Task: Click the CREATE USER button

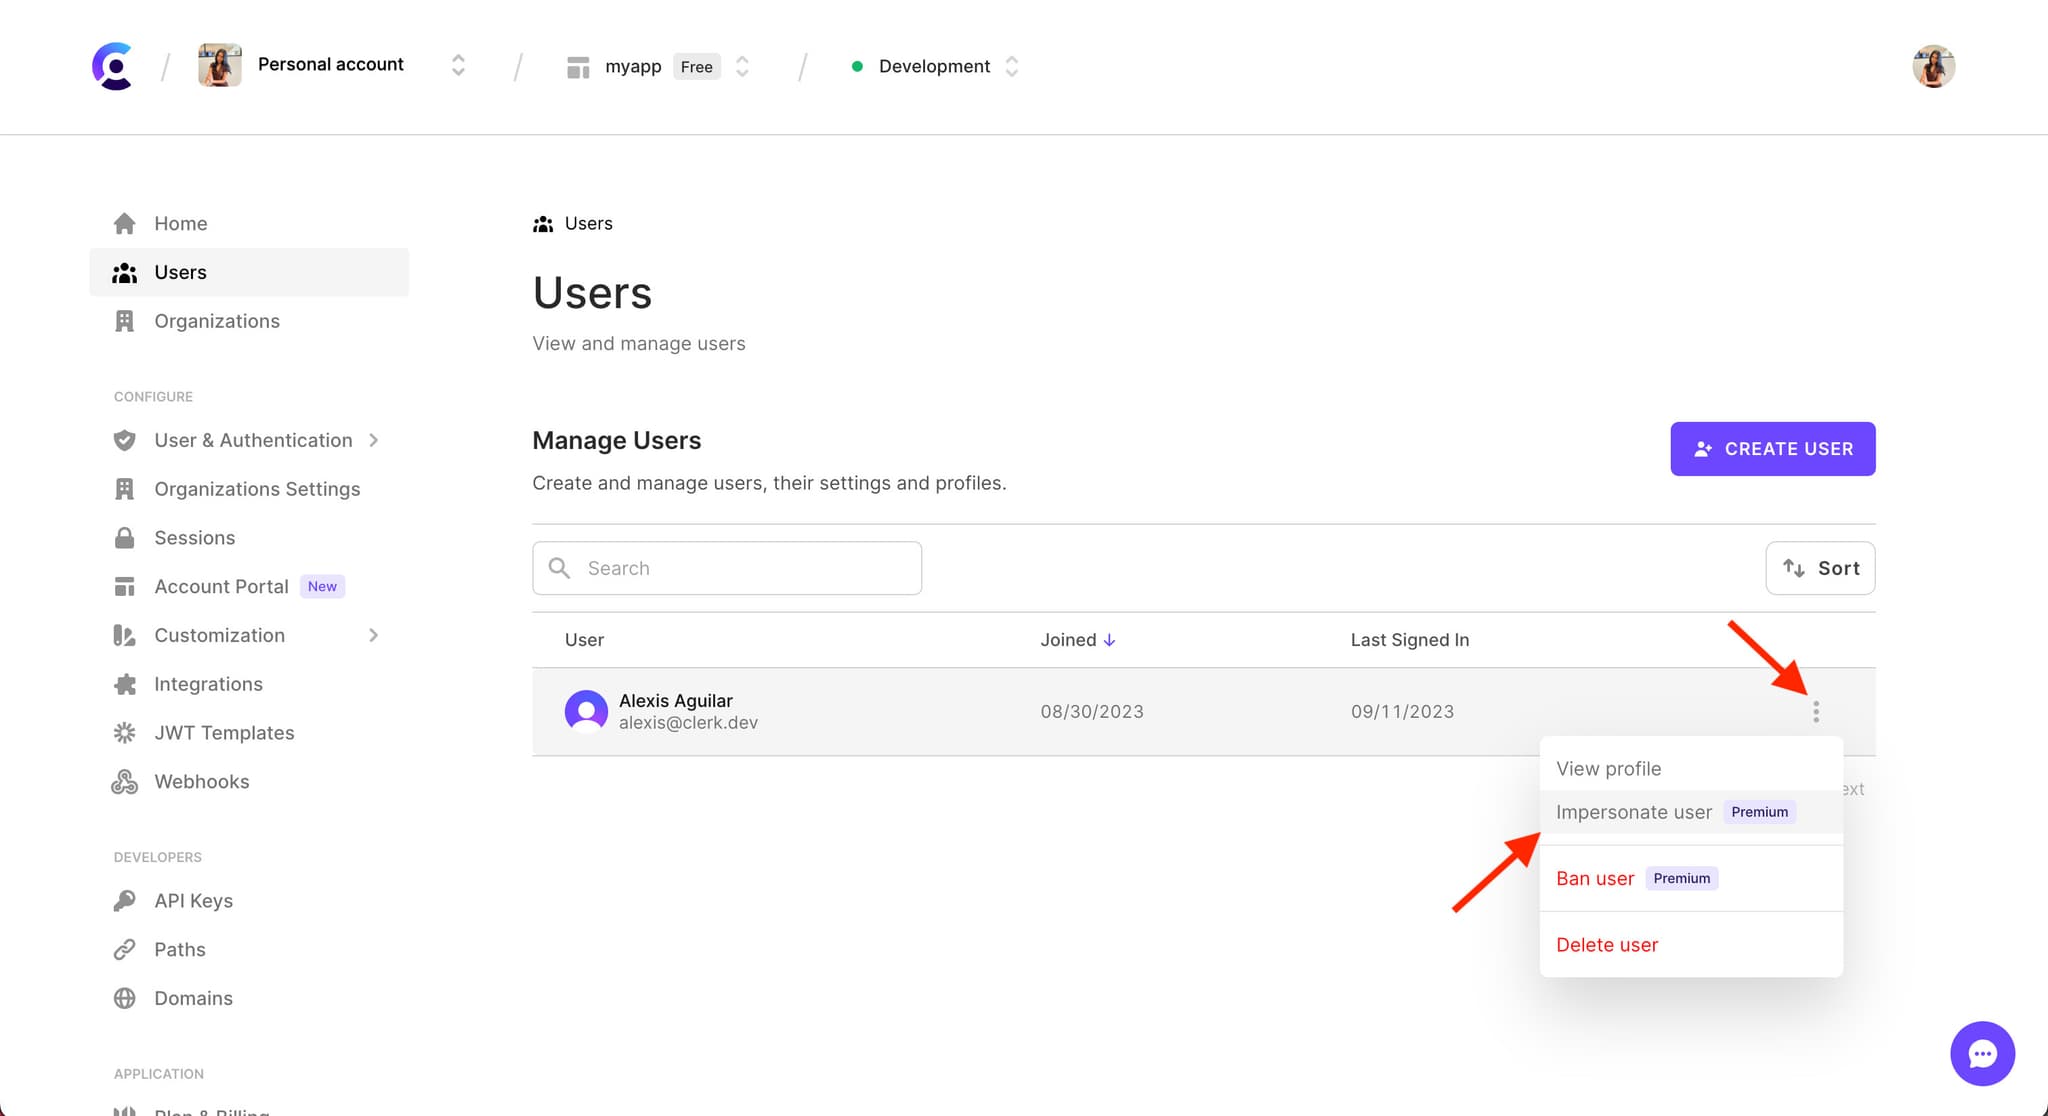Action: (x=1773, y=448)
